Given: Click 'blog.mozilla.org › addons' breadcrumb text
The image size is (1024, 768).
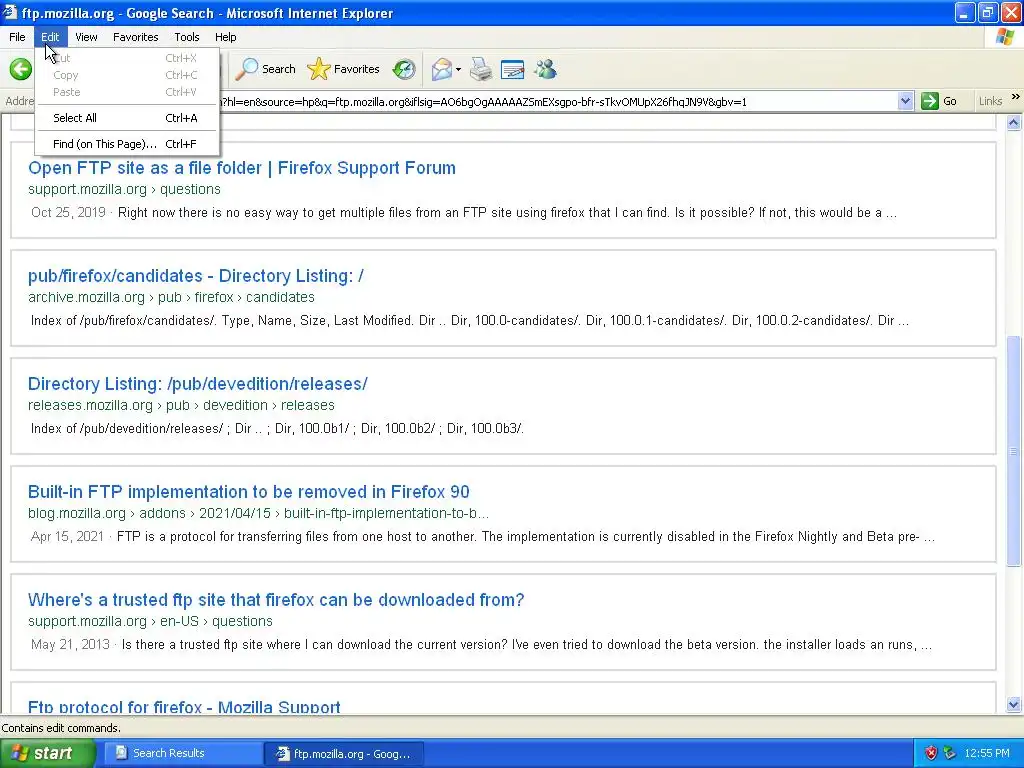Looking at the screenshot, I should (107, 513).
